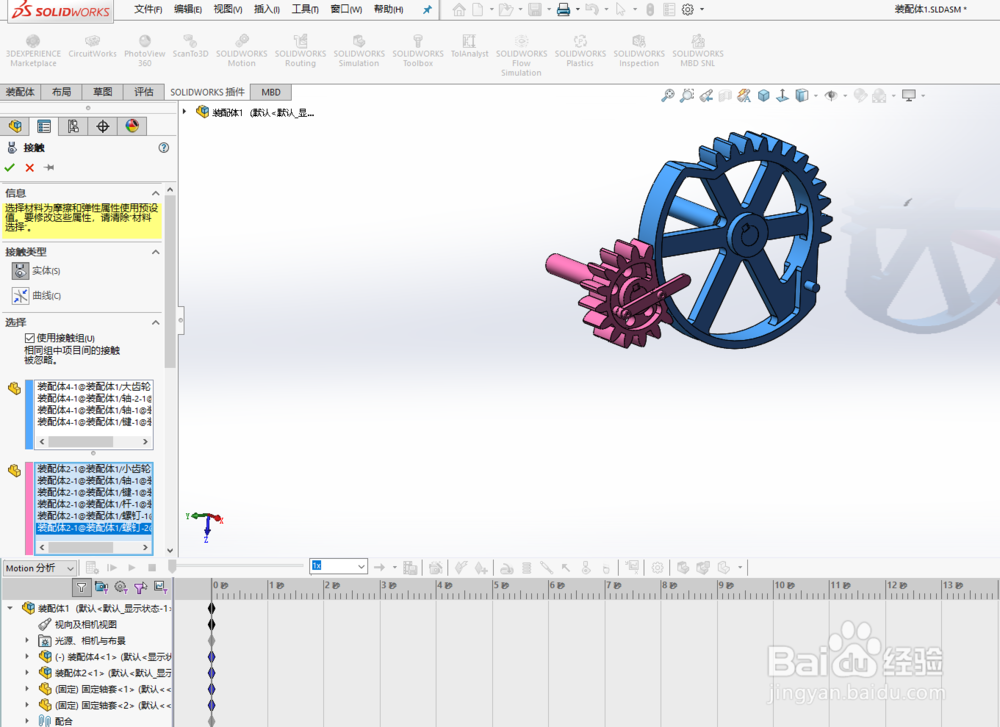The height and width of the screenshot is (727, 1000).
Task: Toggle SOLIDWORKS Routing add-in
Action: click(x=300, y=50)
